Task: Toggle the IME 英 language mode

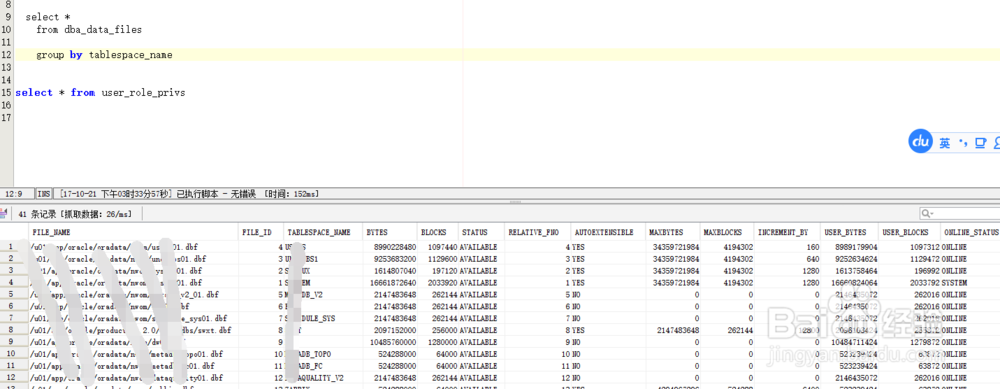Action: click(x=945, y=143)
